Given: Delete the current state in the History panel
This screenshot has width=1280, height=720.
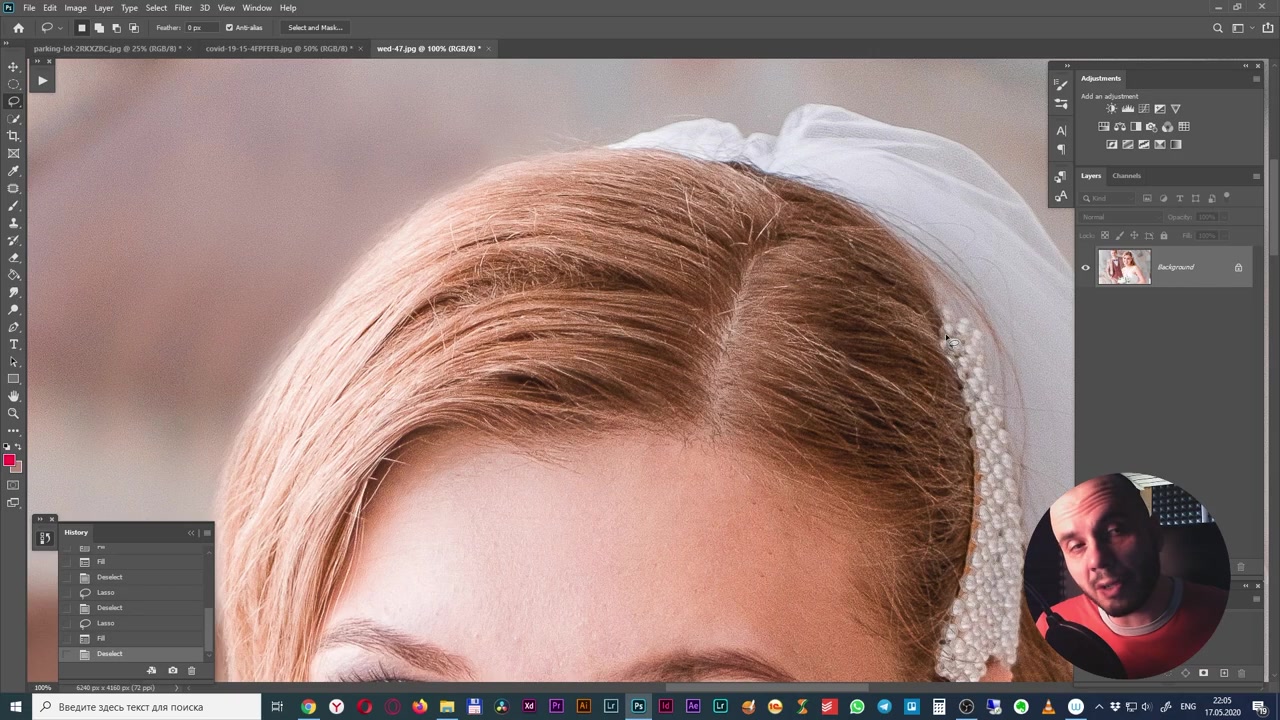Looking at the screenshot, I should tap(191, 670).
